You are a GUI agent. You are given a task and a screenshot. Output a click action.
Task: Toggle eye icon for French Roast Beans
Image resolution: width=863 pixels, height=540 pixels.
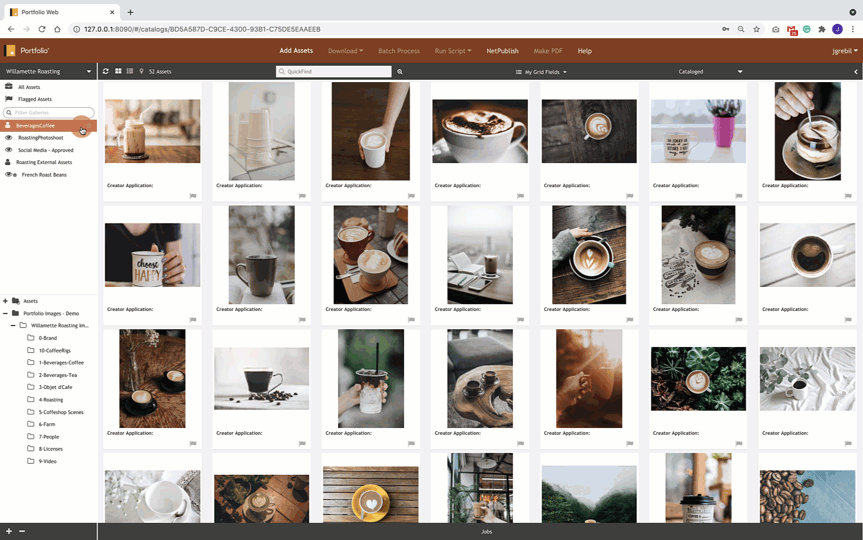10,174
